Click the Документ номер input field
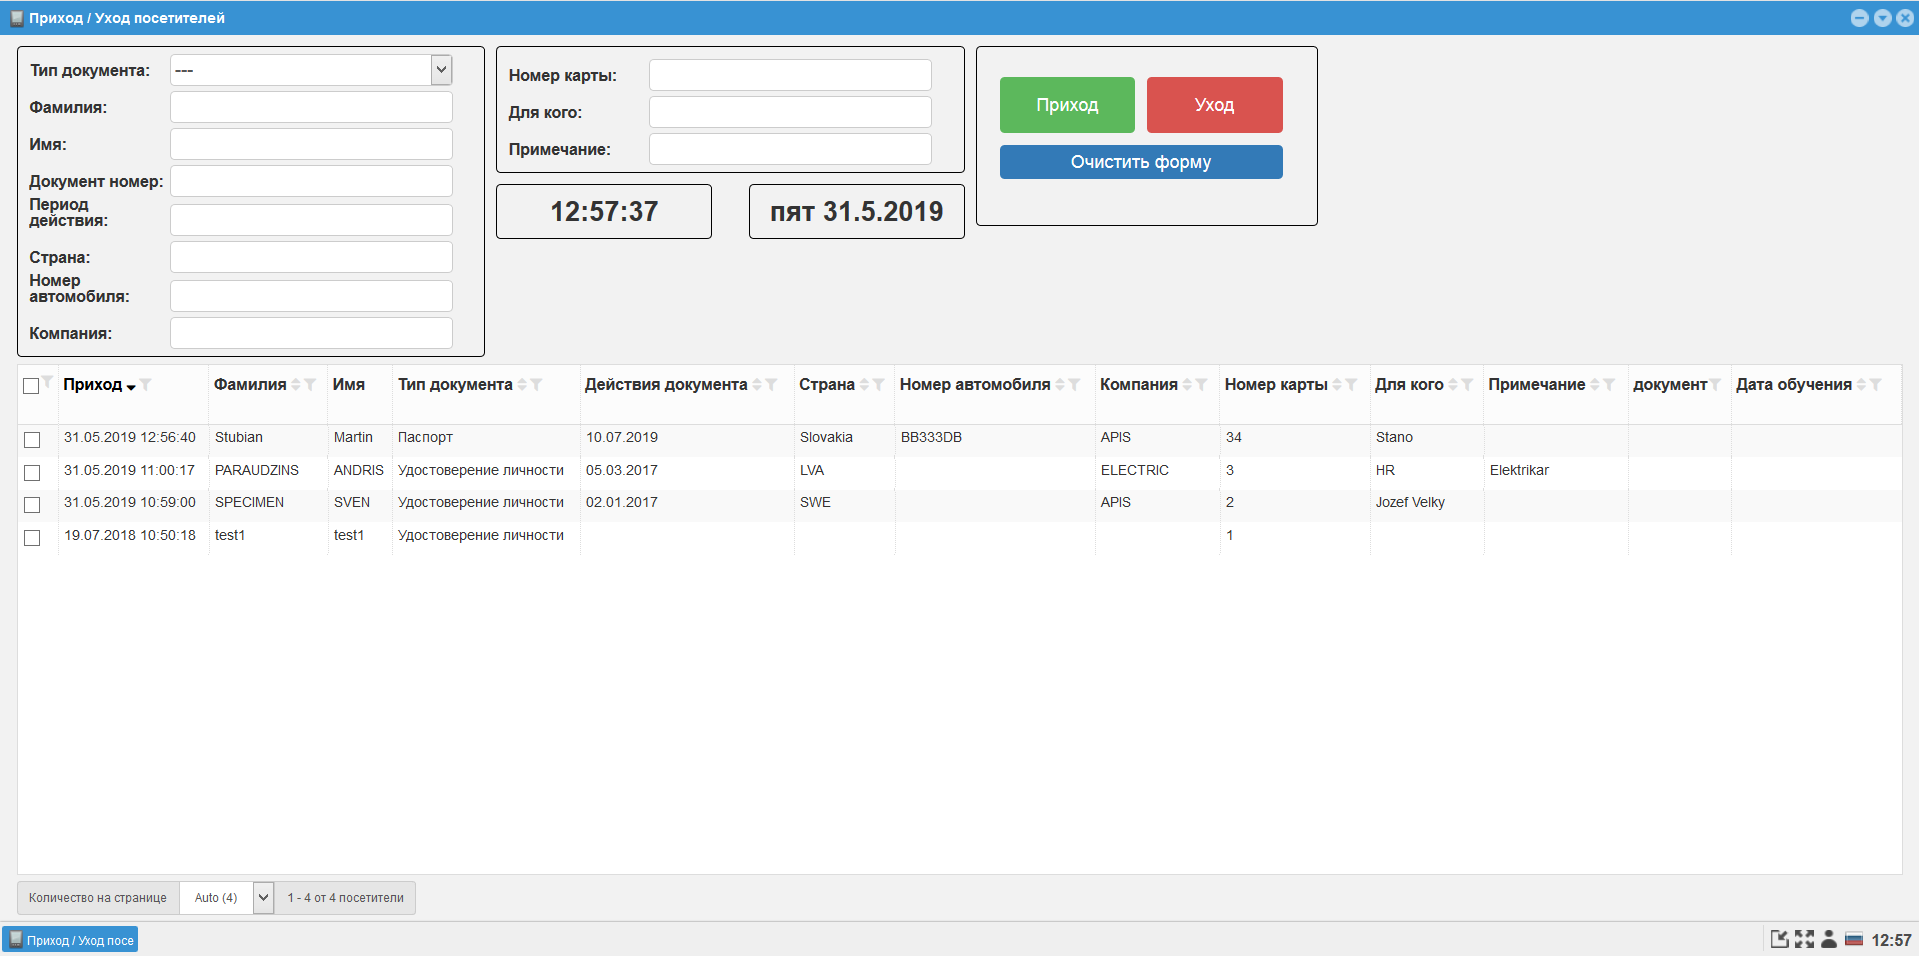The width and height of the screenshot is (1919, 956). tap(311, 181)
